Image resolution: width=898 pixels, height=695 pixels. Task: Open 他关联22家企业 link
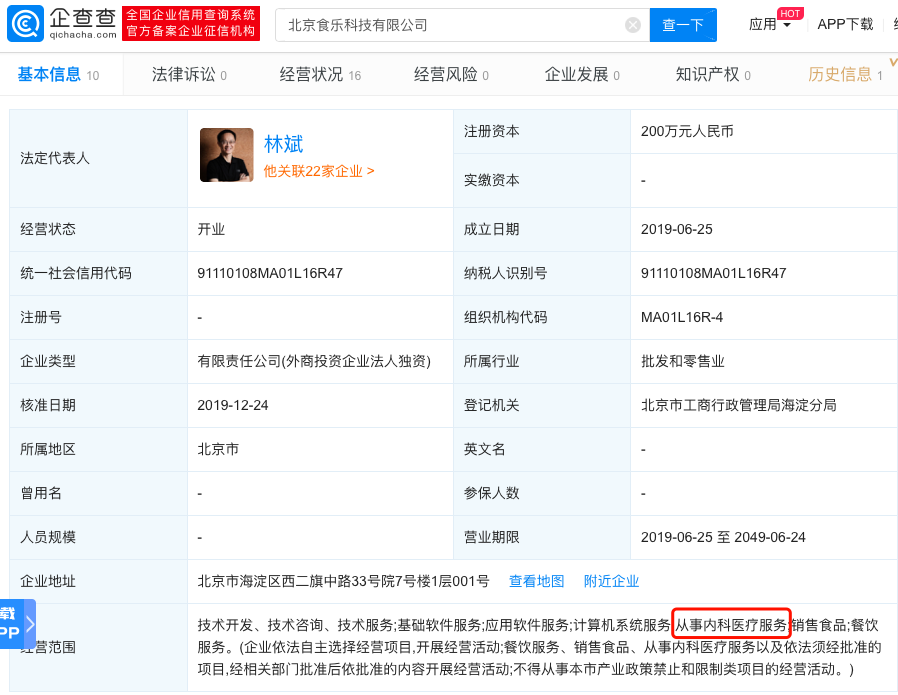pos(319,171)
